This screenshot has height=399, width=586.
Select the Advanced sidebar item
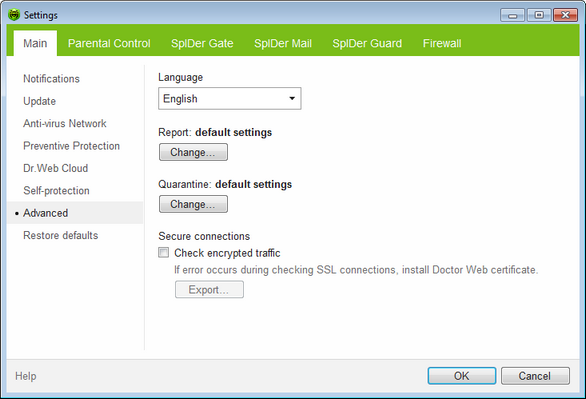[x=75, y=213]
